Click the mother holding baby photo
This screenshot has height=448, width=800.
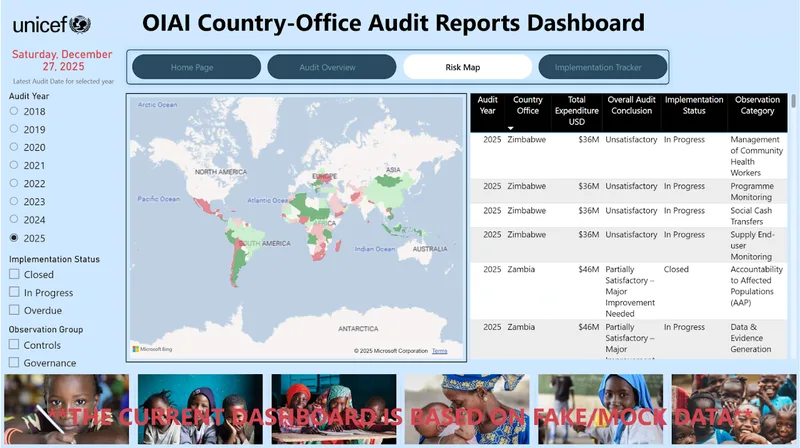[467, 409]
